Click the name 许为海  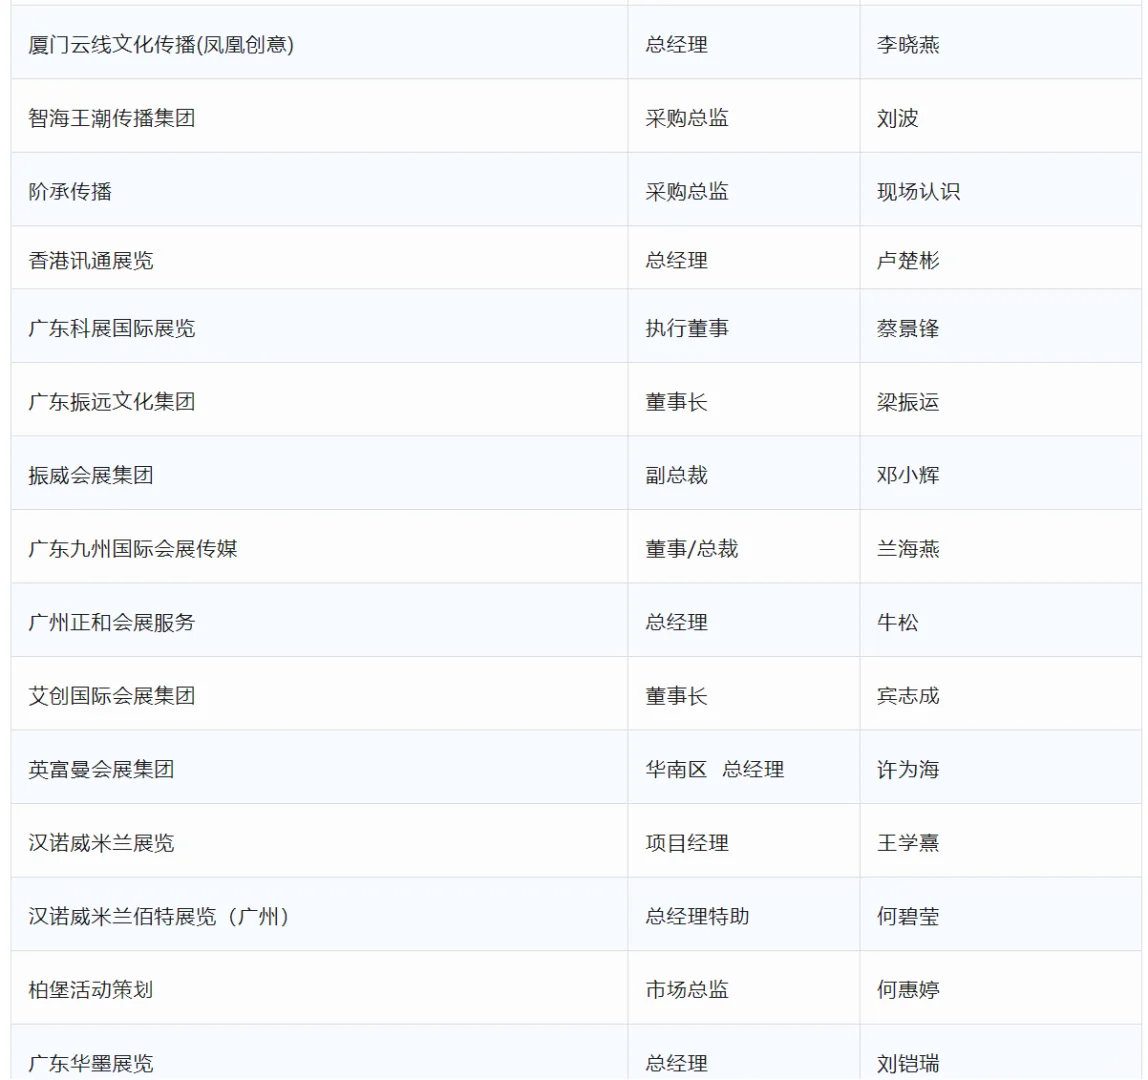[908, 769]
